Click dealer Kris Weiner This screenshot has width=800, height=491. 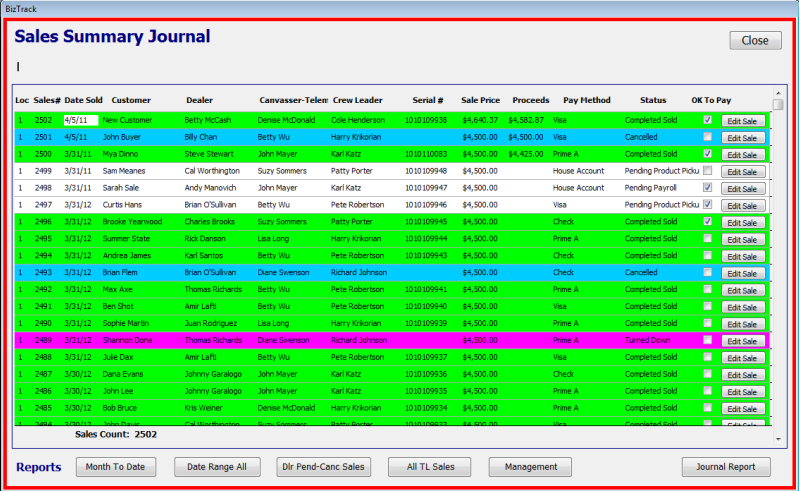click(x=203, y=408)
